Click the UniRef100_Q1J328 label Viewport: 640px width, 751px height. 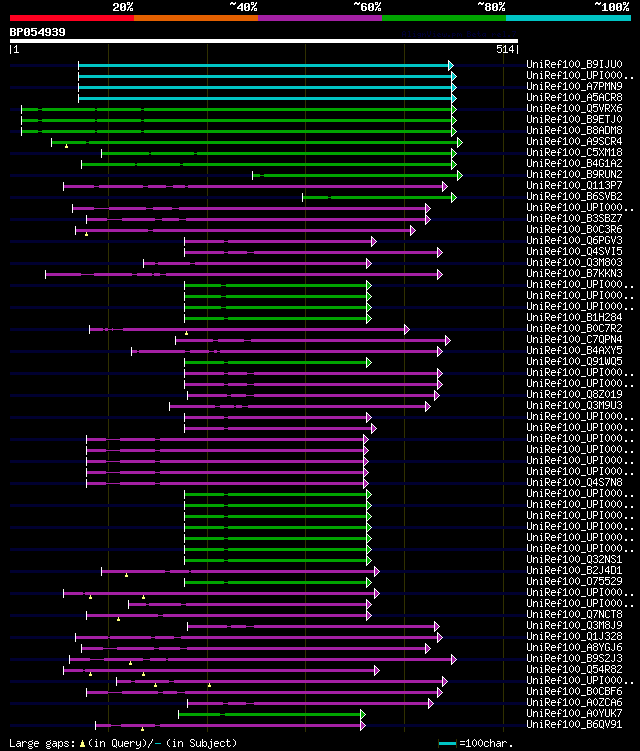[574, 637]
